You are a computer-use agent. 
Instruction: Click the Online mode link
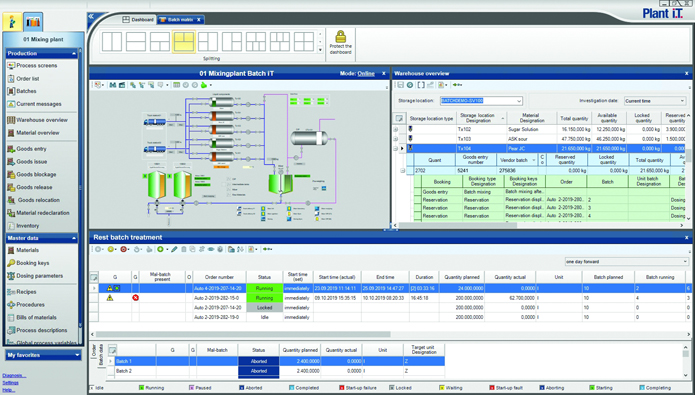(366, 74)
